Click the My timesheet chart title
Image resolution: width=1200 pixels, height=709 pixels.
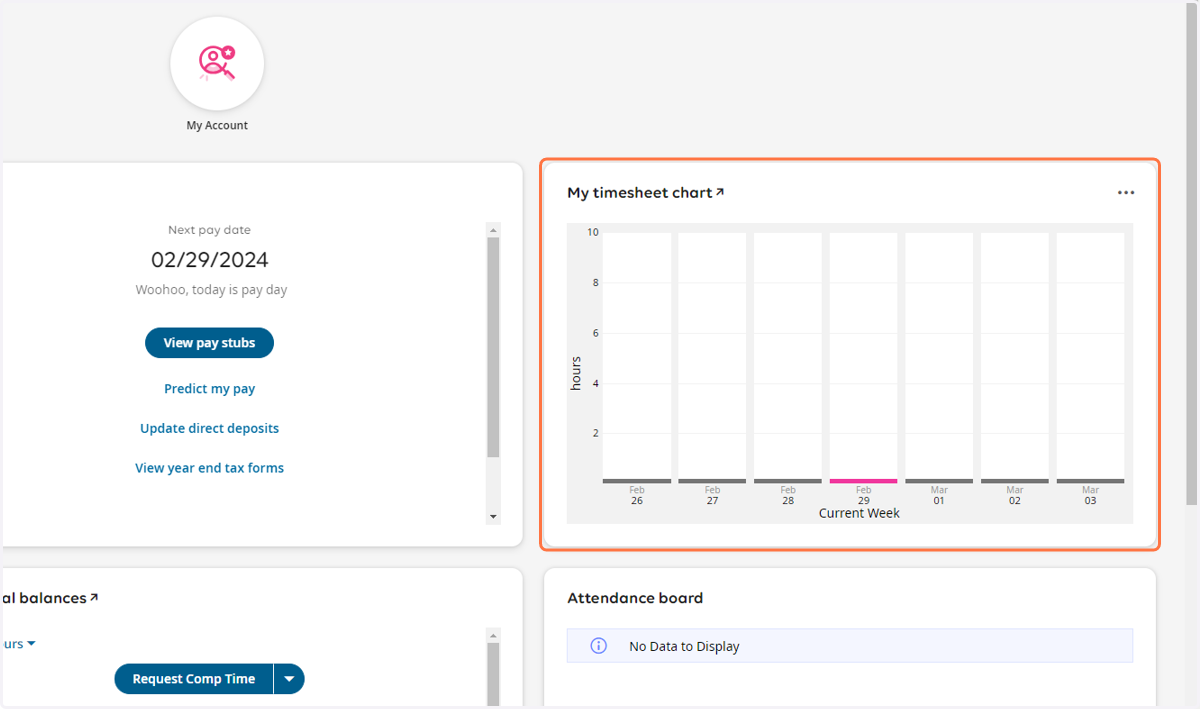coord(639,193)
